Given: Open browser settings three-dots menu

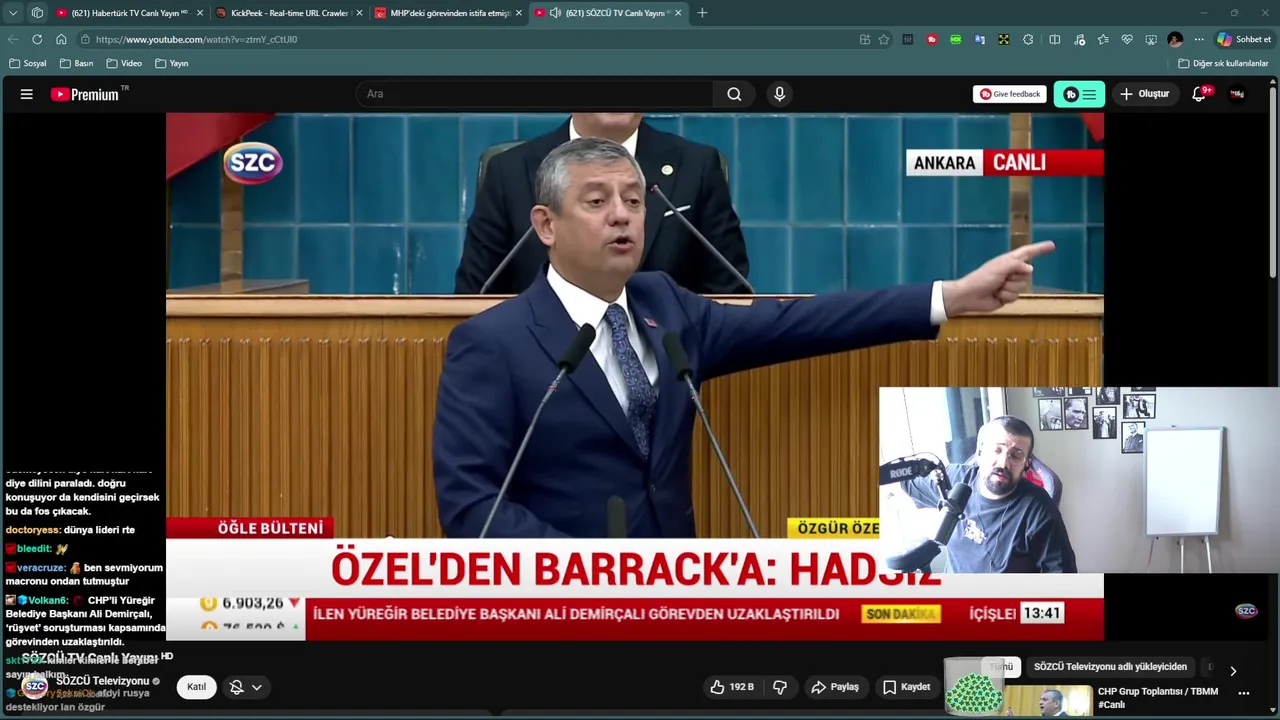Looking at the screenshot, I should [x=1199, y=39].
